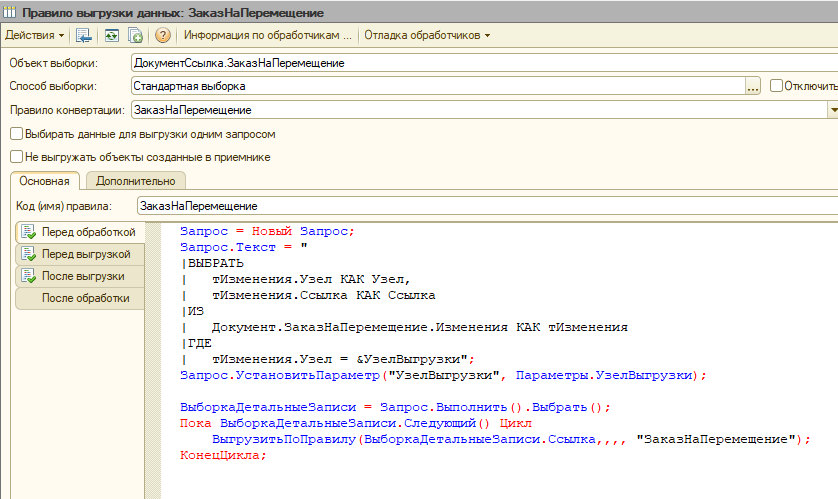Toggle the Отключить checkbox
Screen dimensions: 838x499
(776, 85)
